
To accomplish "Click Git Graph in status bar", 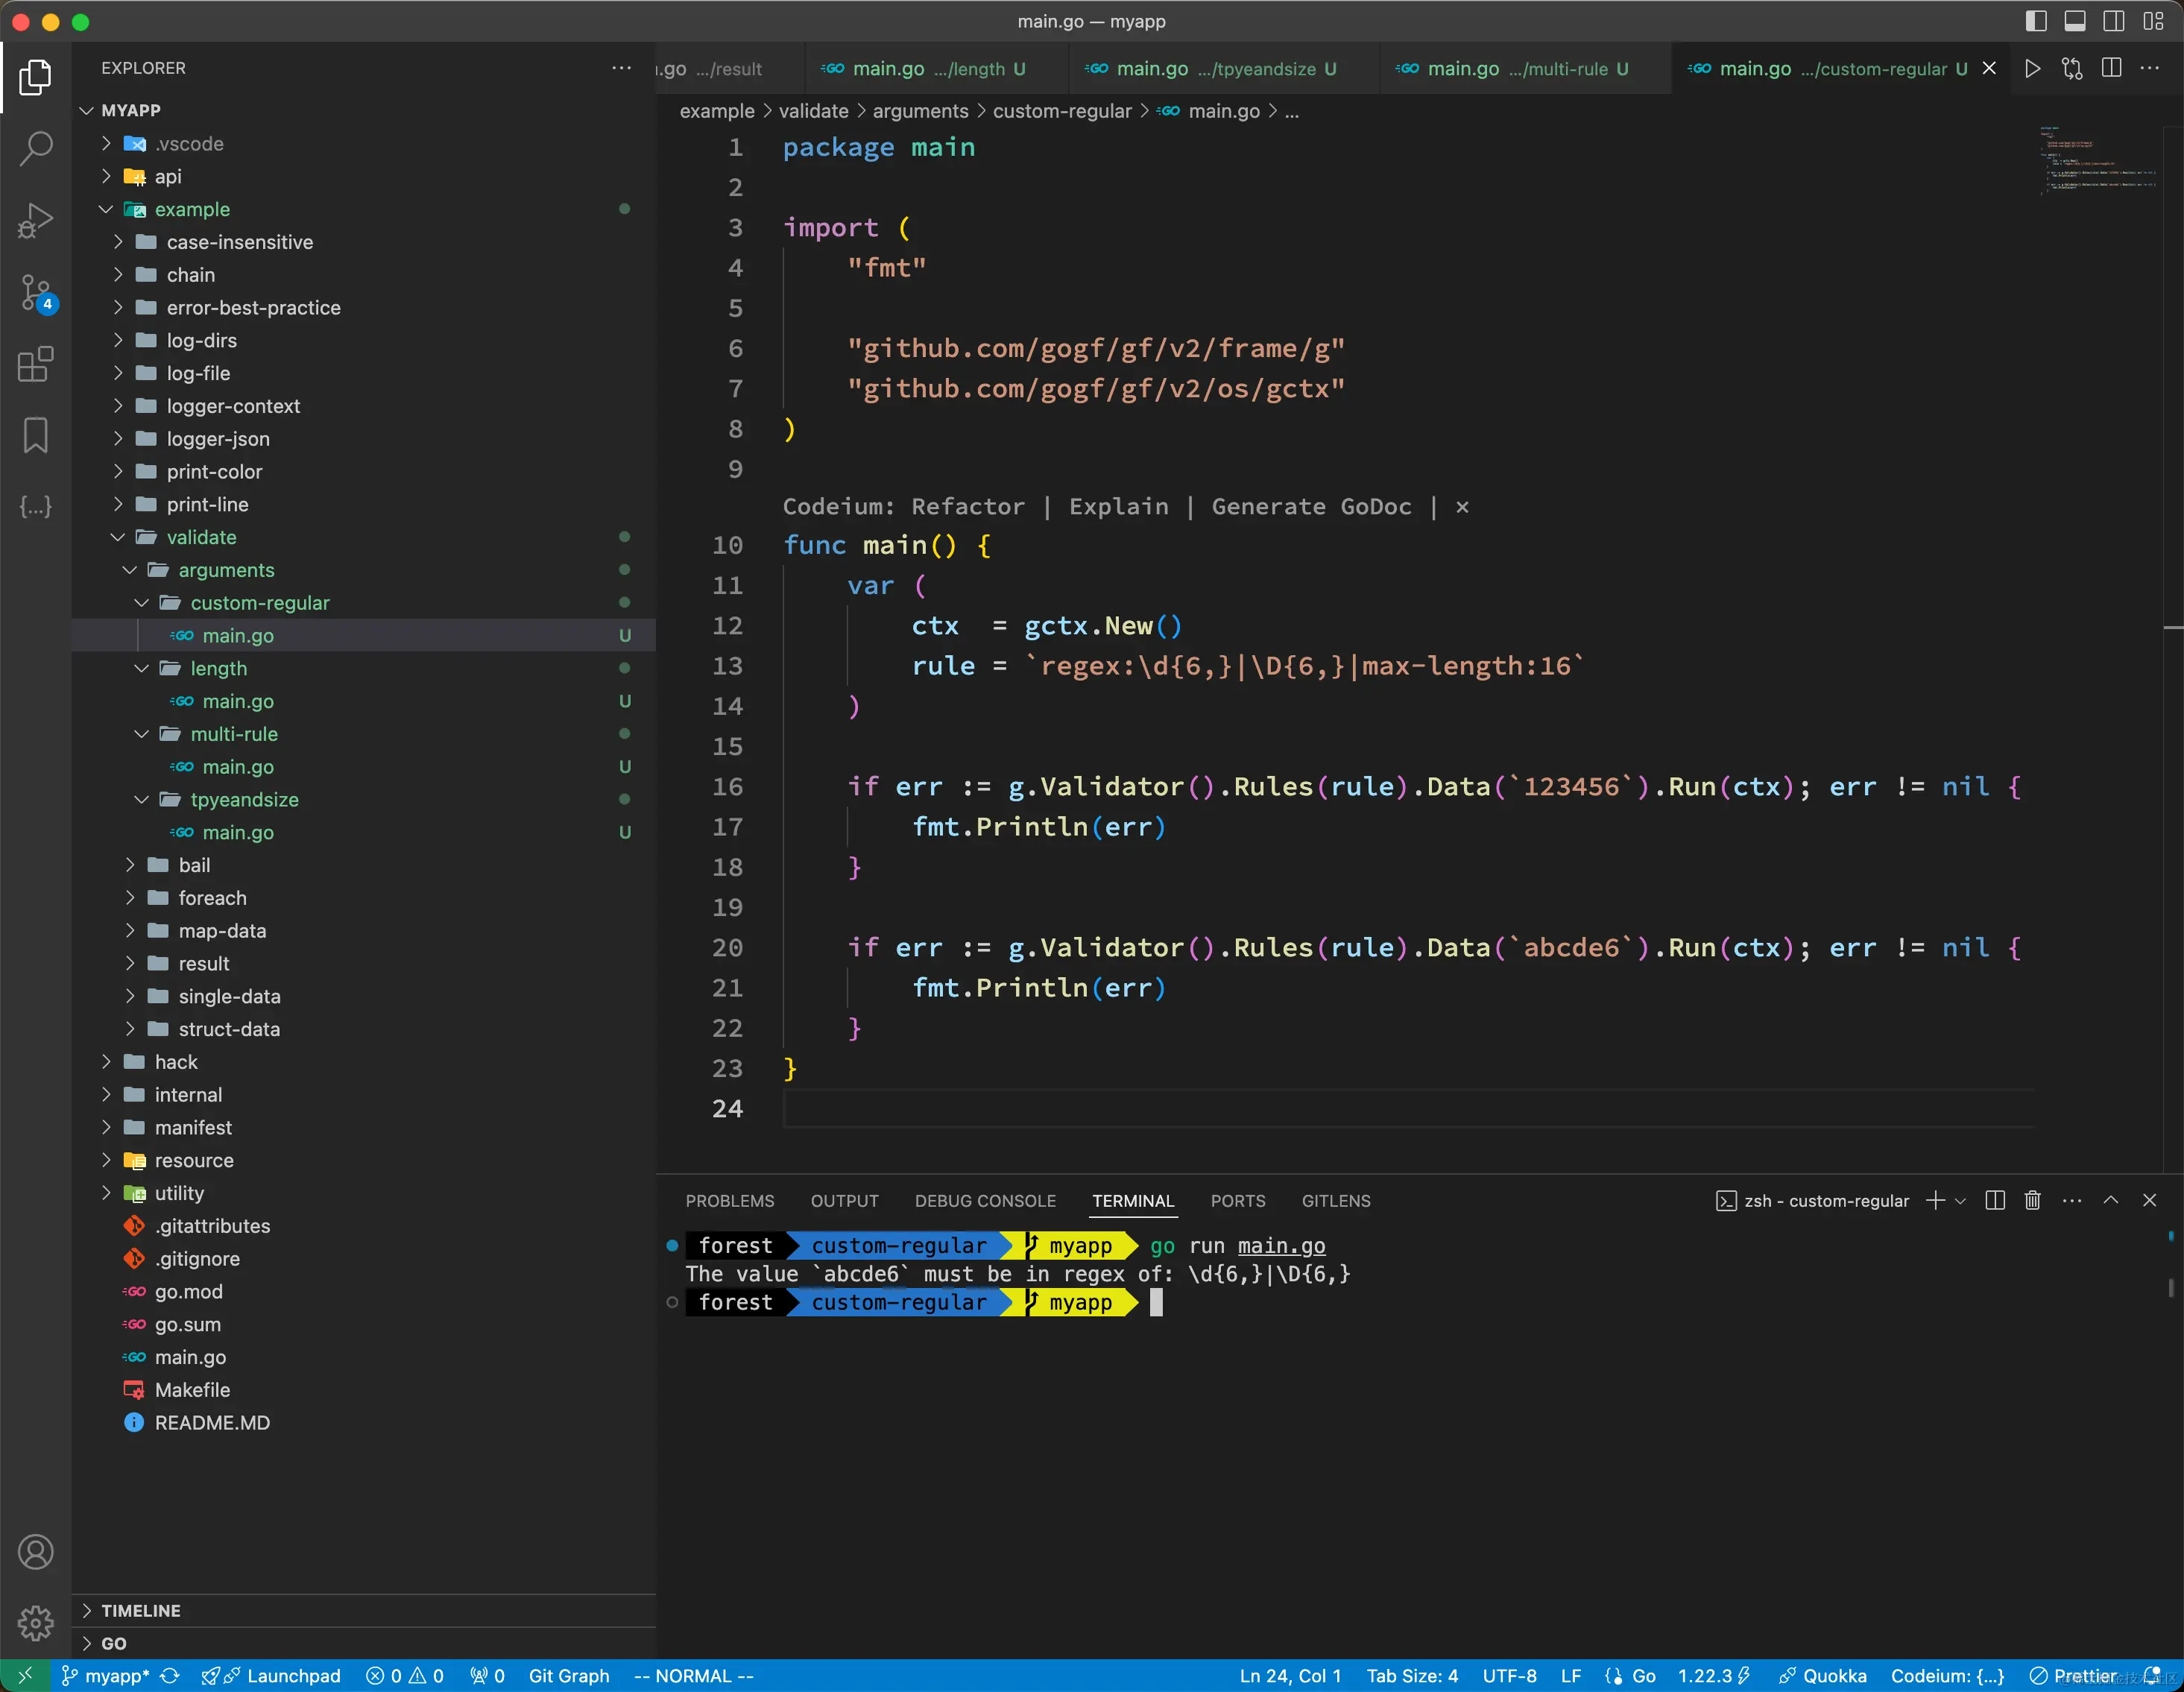I will coord(568,1675).
